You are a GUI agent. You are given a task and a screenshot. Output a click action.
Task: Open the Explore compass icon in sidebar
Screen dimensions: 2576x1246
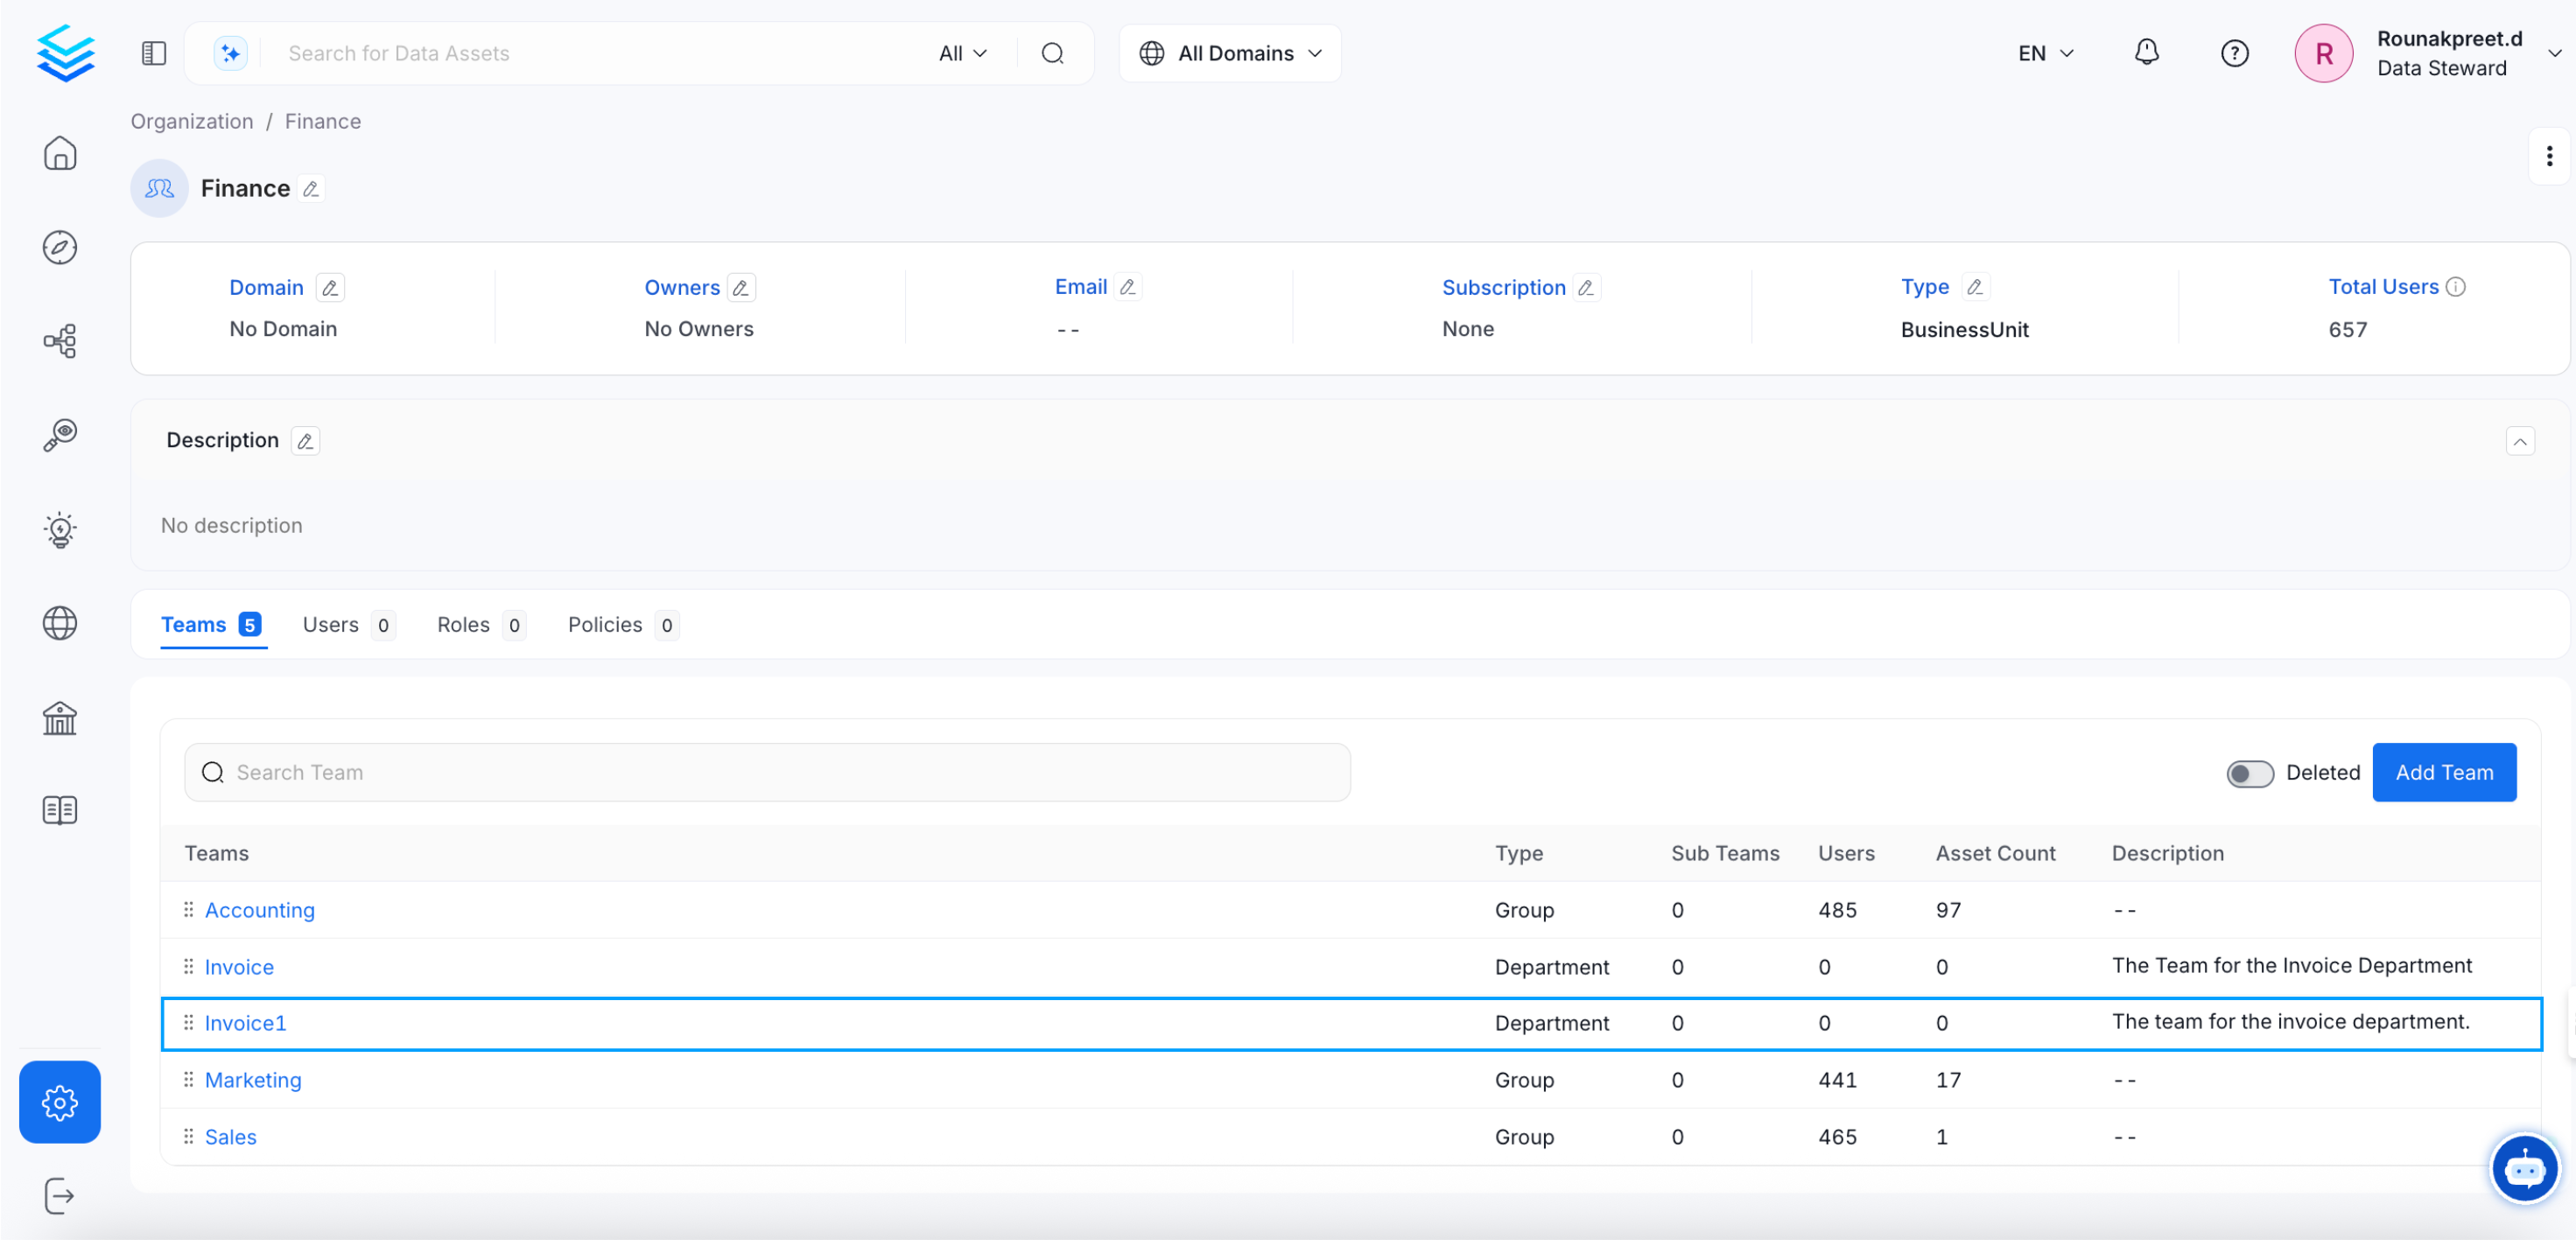click(x=60, y=247)
